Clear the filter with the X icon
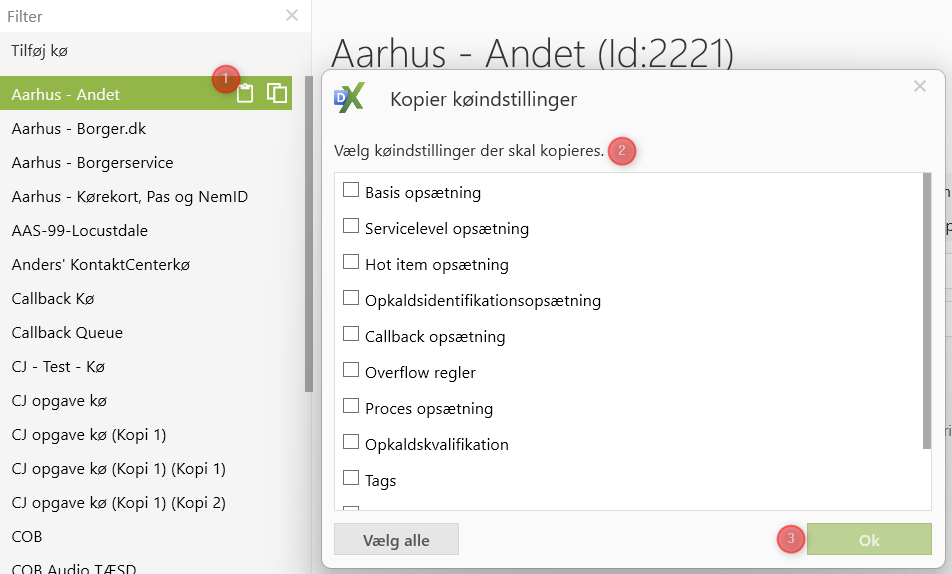Viewport: 952px width, 574px height. [292, 15]
